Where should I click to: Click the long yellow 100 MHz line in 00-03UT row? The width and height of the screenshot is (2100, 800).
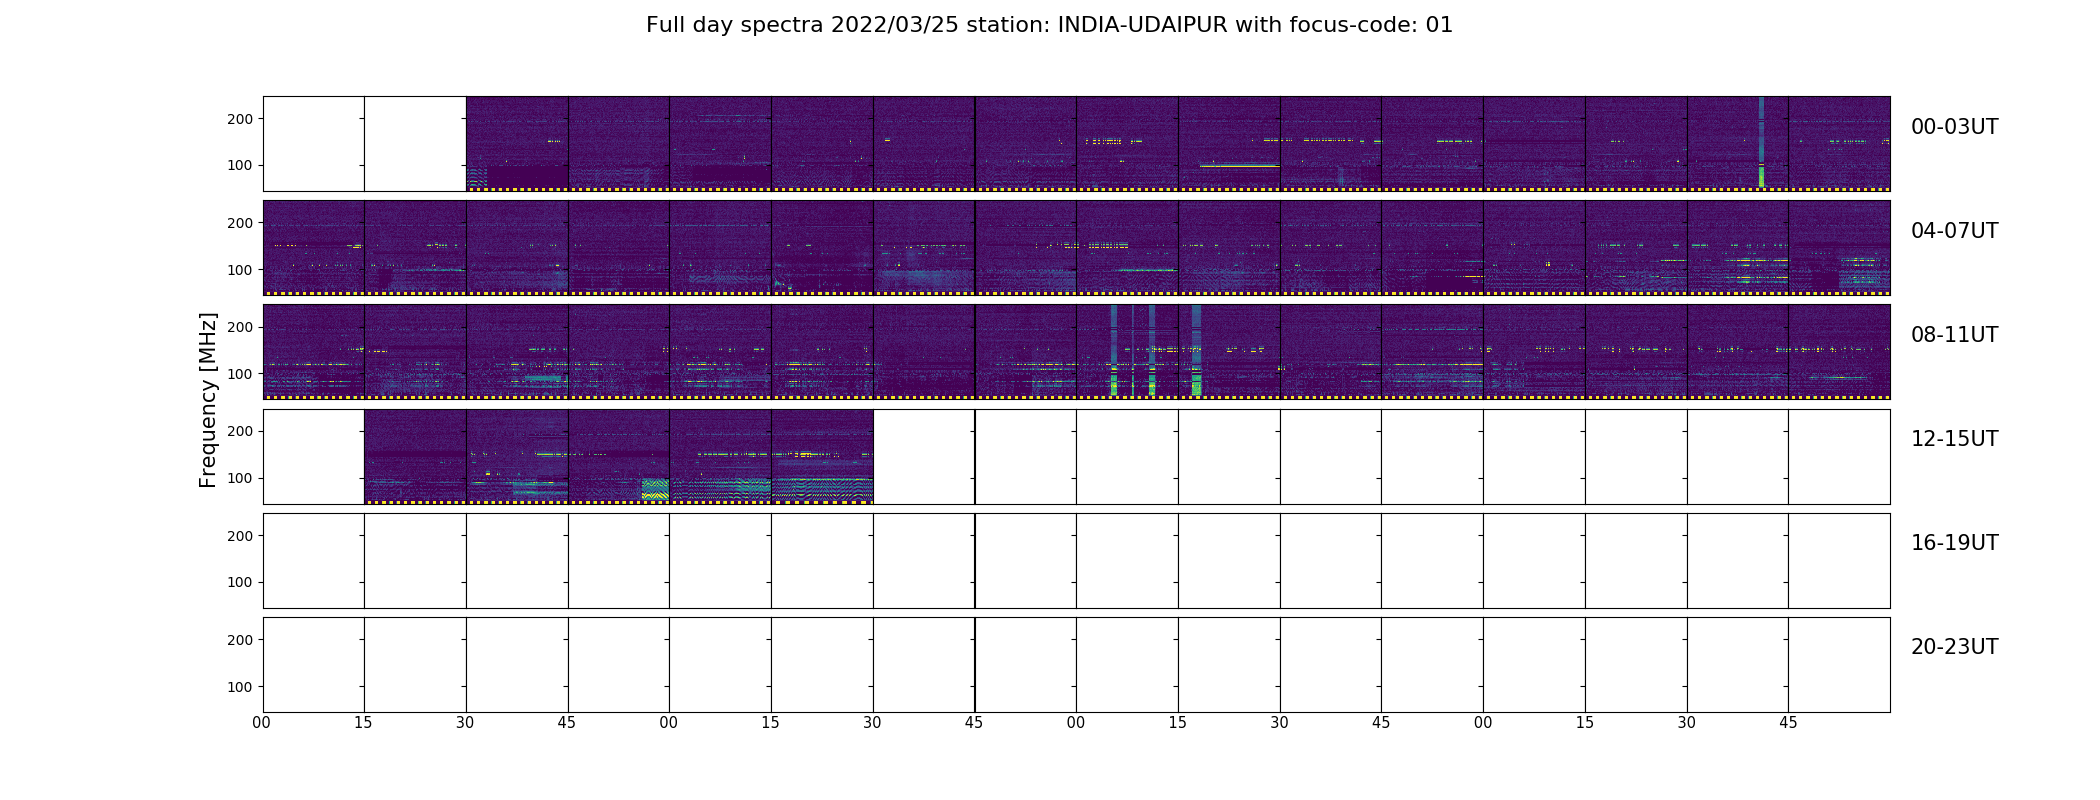(1239, 165)
